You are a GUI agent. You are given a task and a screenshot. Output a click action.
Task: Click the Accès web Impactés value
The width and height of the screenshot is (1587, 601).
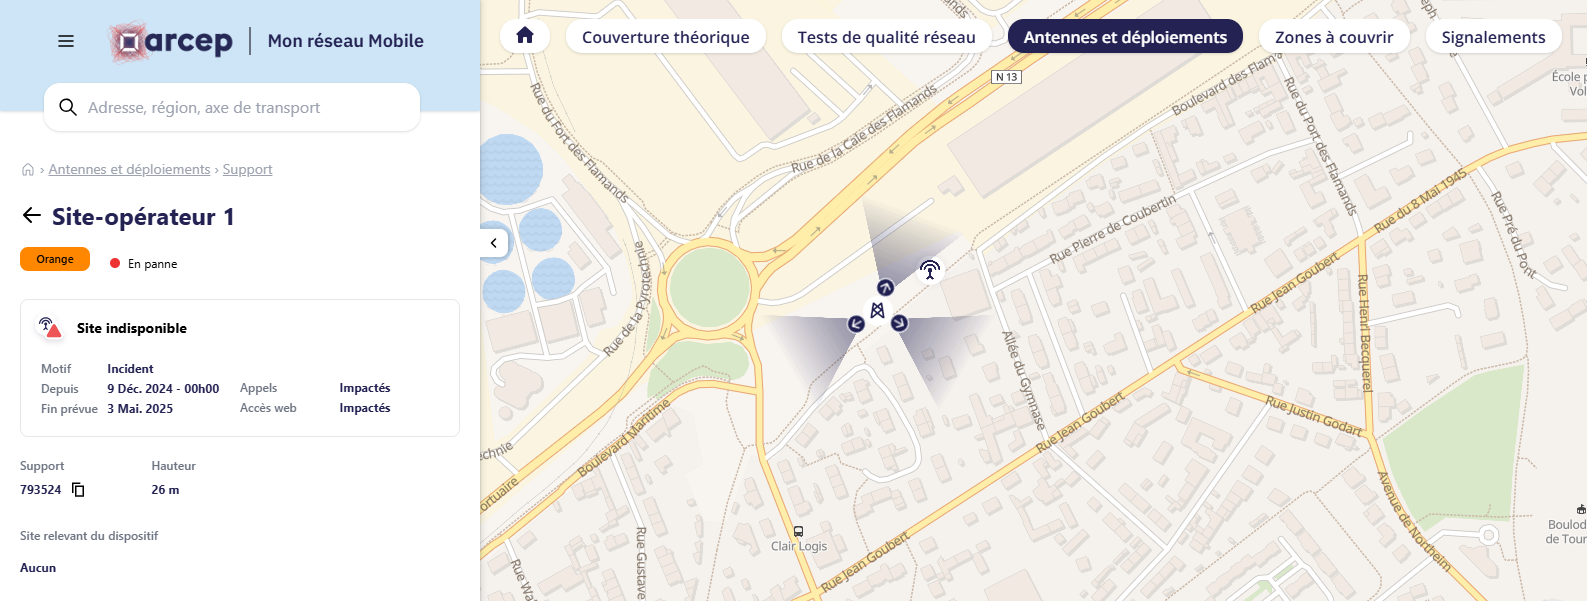[x=365, y=408]
